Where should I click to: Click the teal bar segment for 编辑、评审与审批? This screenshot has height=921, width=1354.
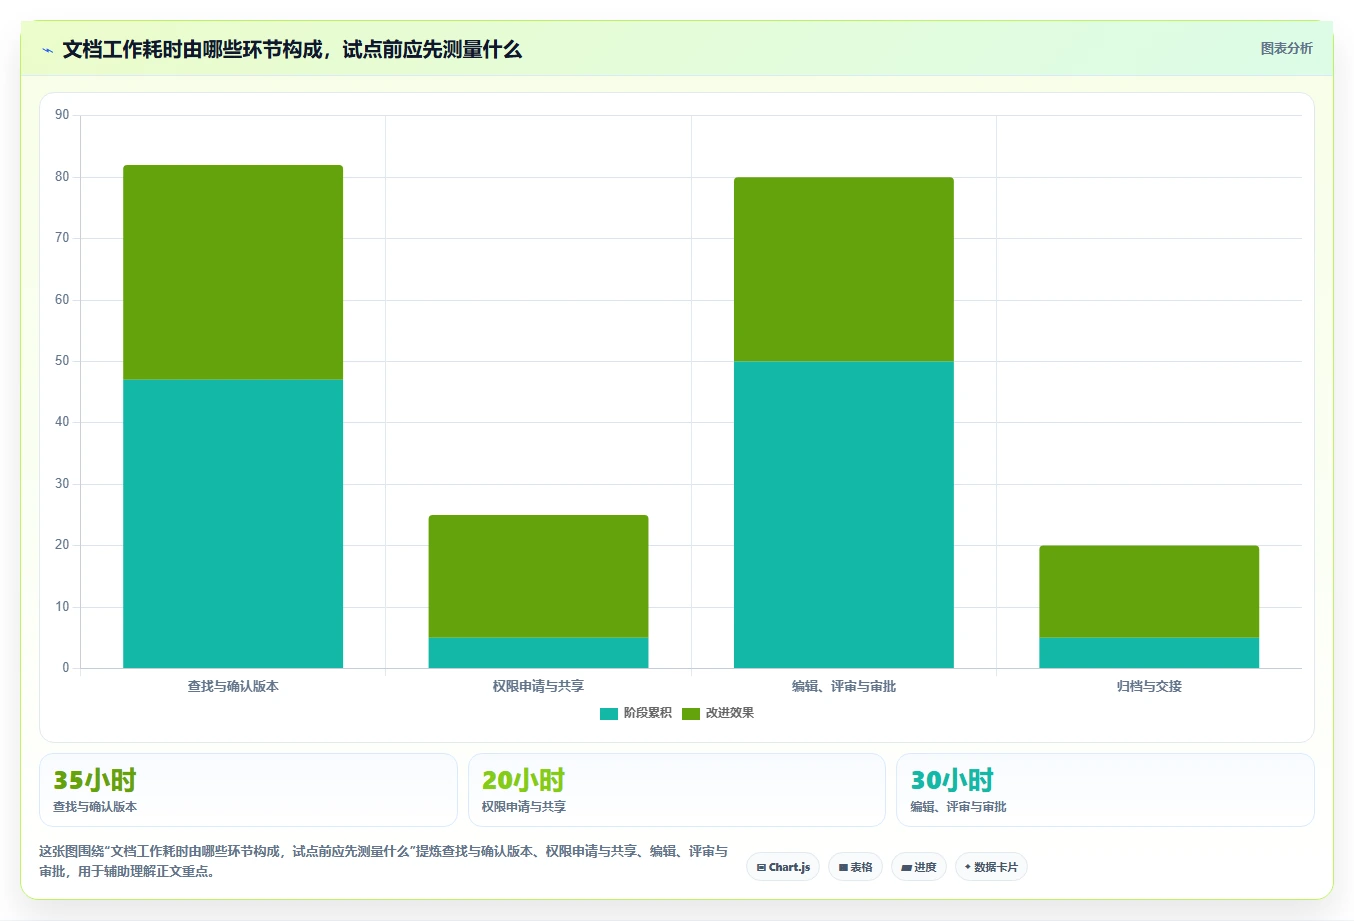coord(844,514)
